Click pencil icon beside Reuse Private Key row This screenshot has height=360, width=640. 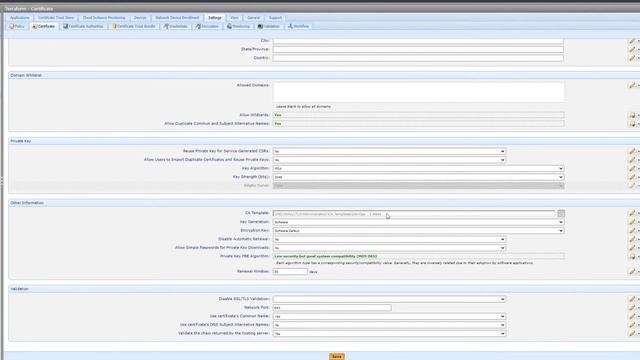point(632,151)
